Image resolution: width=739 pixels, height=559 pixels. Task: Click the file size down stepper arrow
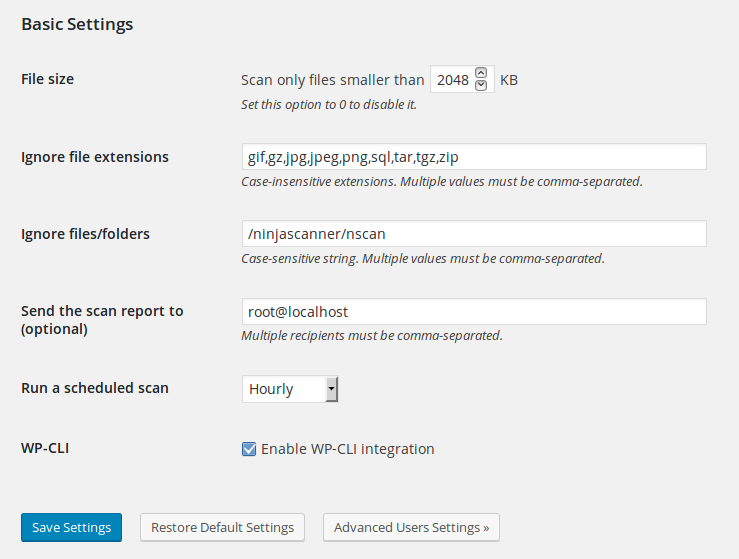click(x=481, y=86)
